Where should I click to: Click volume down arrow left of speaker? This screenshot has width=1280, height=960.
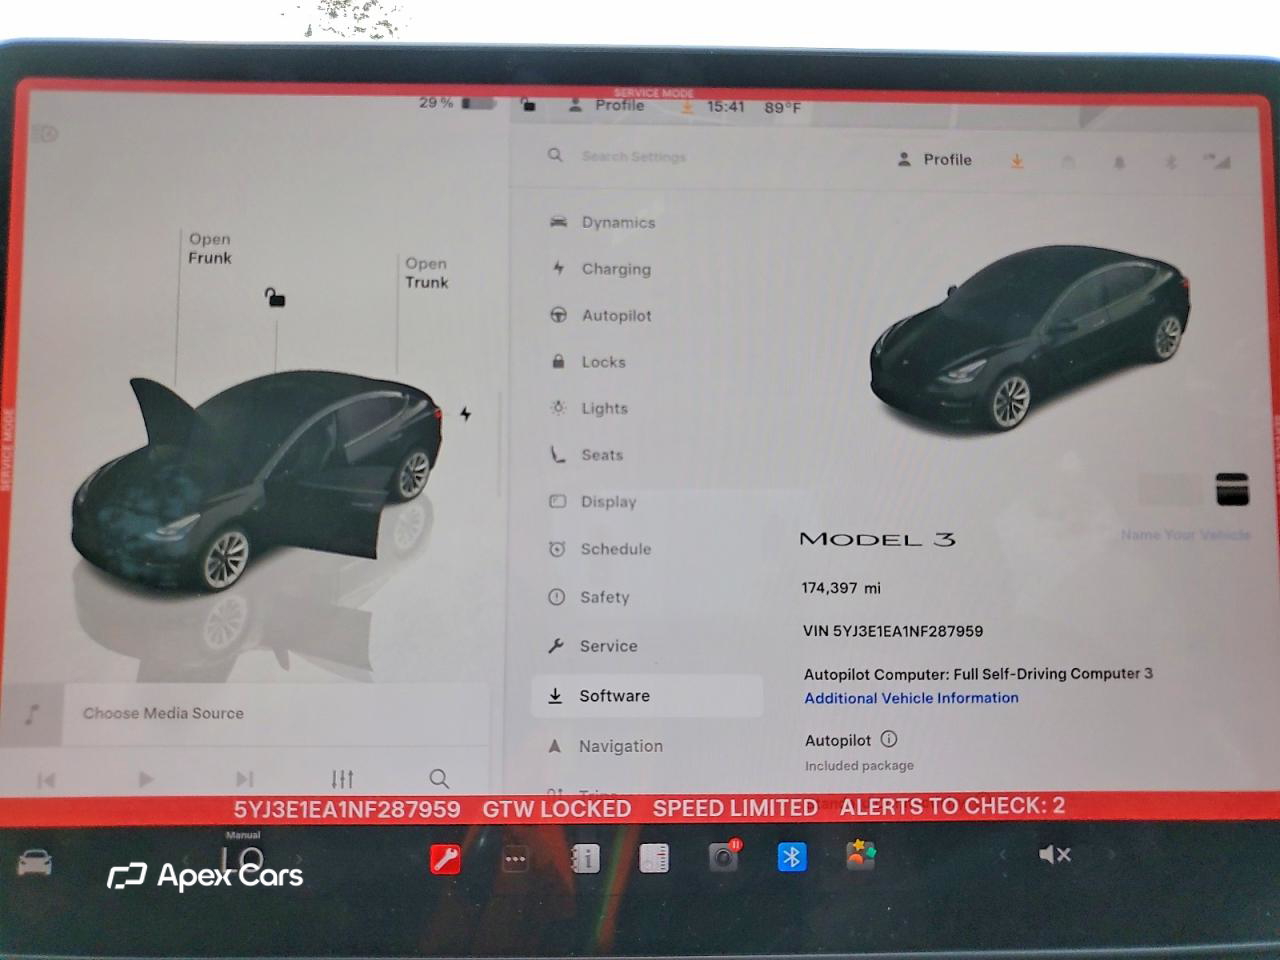[x=1003, y=855]
